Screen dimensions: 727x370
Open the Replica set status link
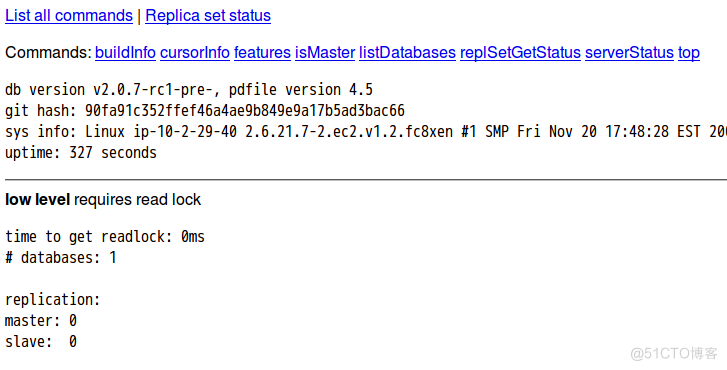click(x=208, y=16)
